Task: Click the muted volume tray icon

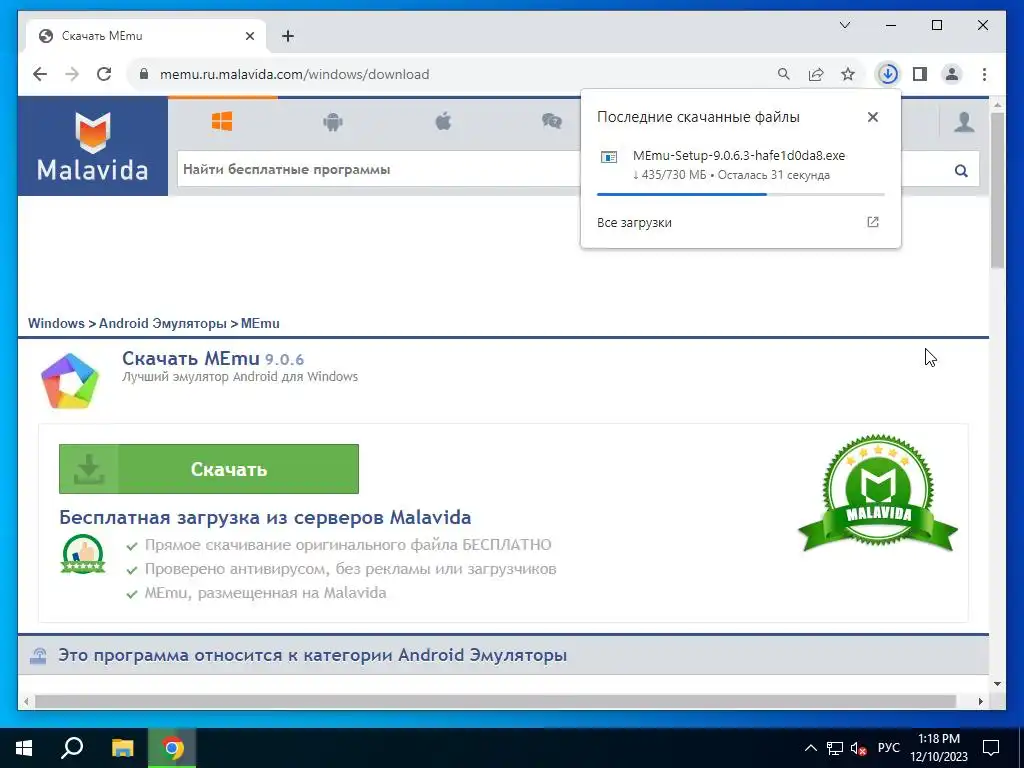Action: pyautogui.click(x=858, y=748)
